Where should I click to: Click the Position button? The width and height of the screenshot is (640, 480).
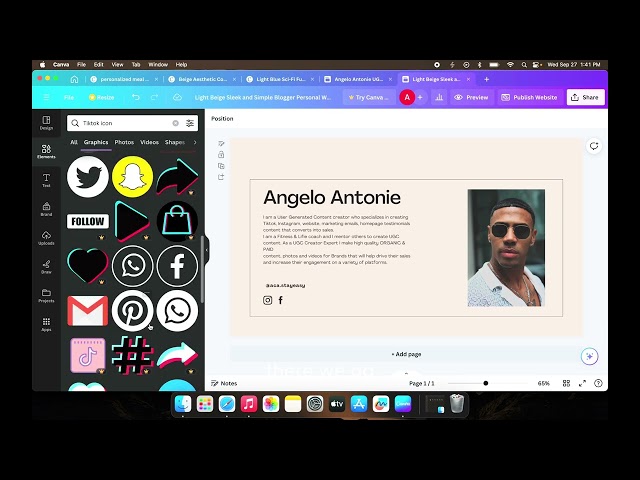click(222, 118)
